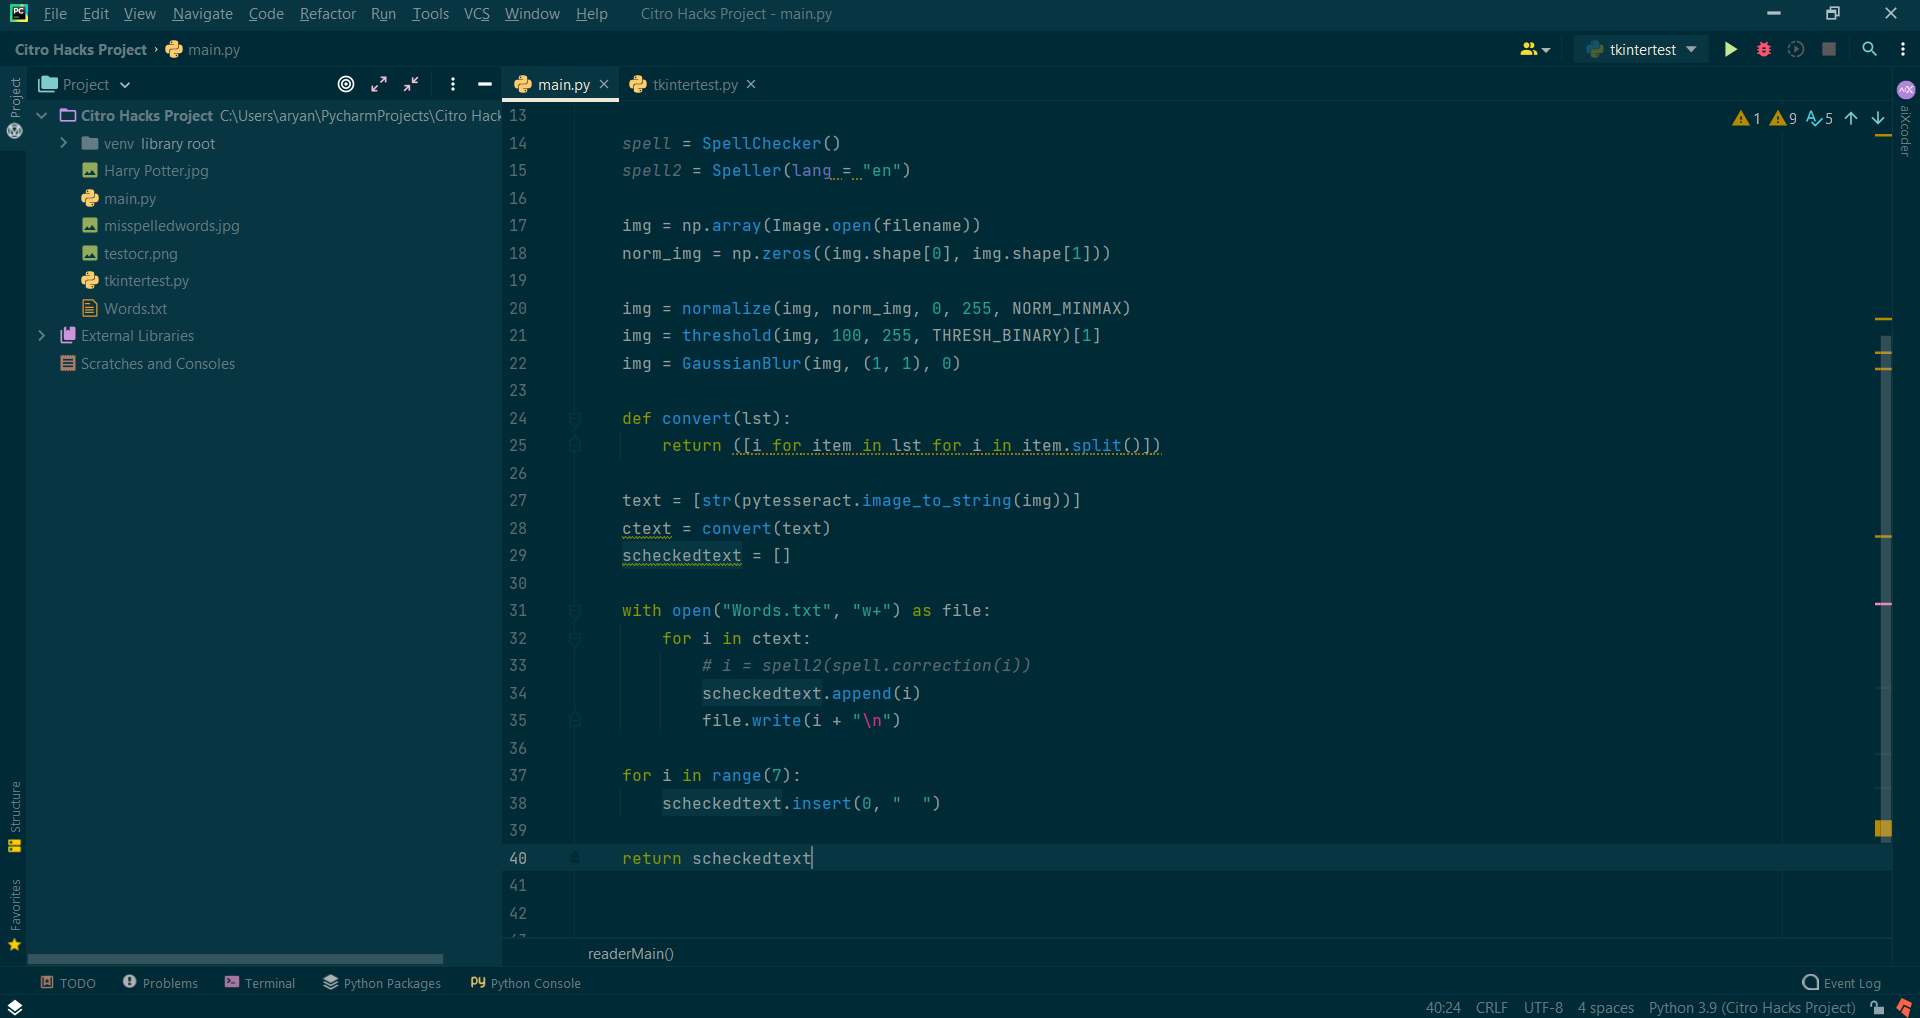Expand all in Project tree
Viewport: 1920px width, 1018px height.
coord(379,84)
